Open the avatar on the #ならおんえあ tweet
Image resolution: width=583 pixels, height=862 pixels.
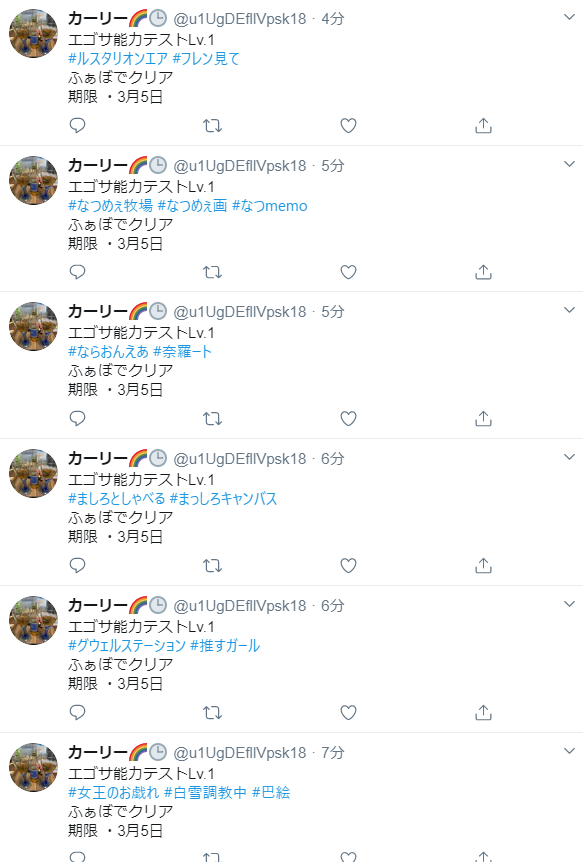pos(34,327)
